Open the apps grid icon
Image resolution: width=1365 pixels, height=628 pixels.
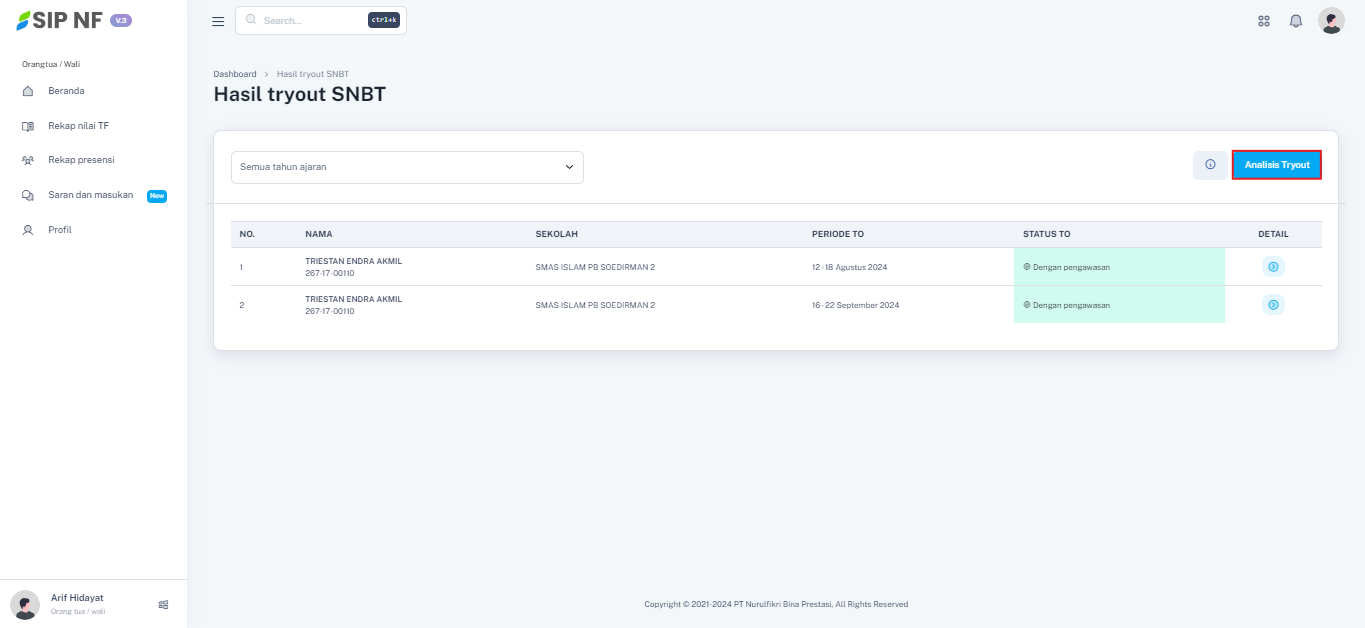pos(1264,21)
